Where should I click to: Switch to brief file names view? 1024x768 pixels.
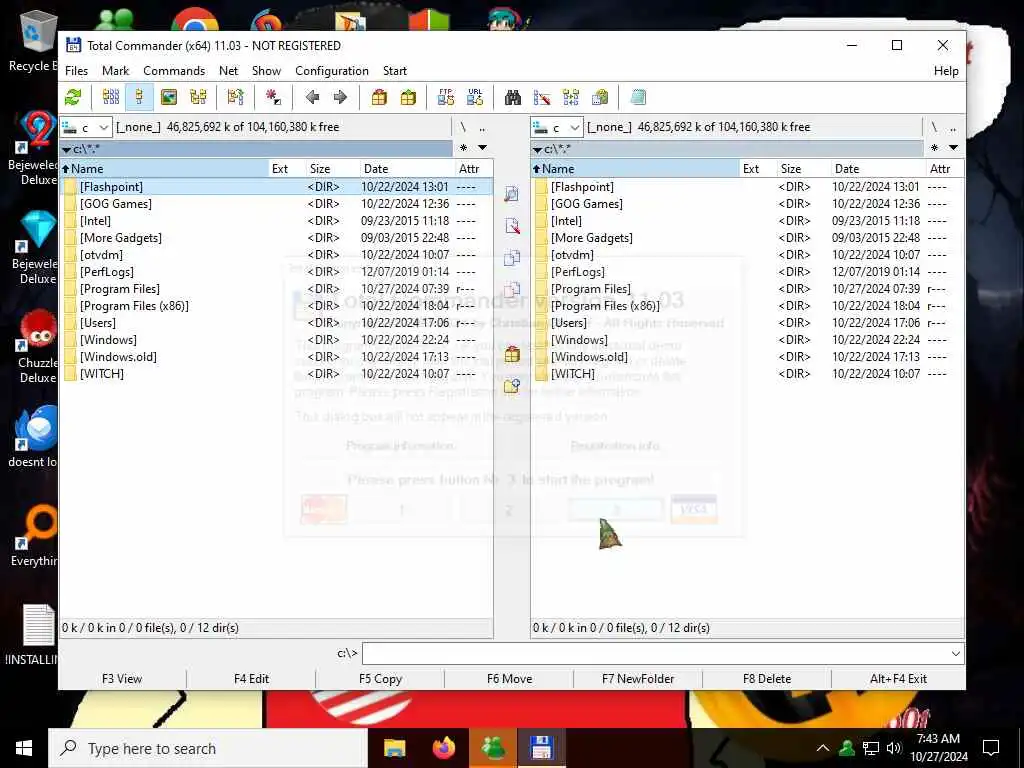[x=111, y=97]
